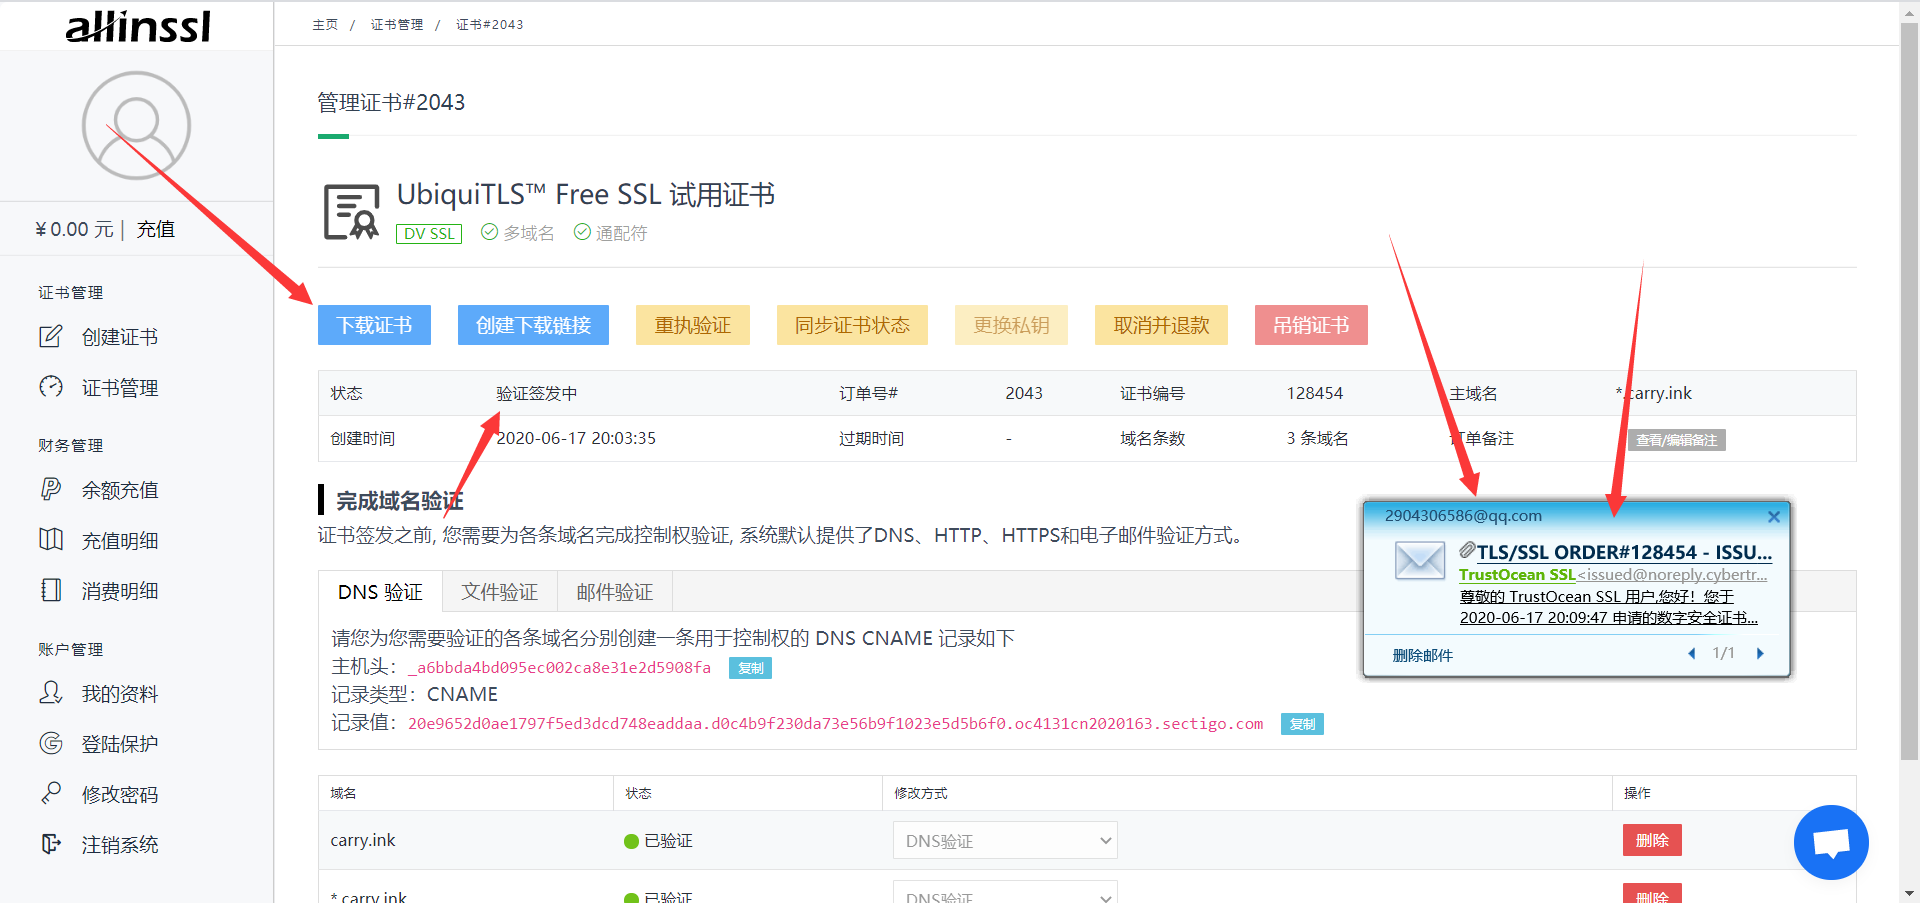The image size is (1920, 903).
Task: Click the 2904306586@qq.com popup title
Action: [1463, 516]
